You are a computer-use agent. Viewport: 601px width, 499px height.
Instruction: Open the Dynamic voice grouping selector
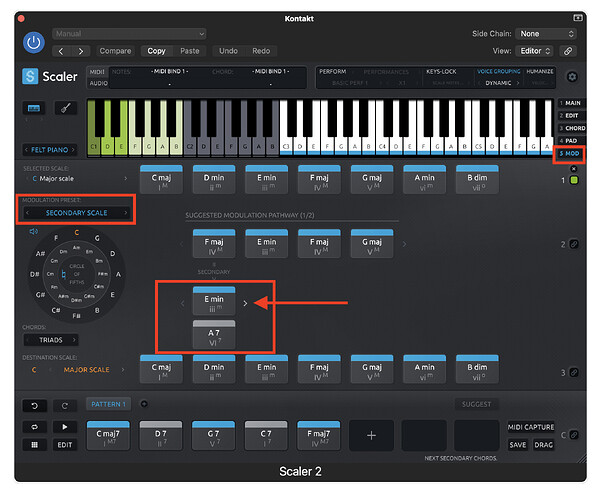click(498, 83)
